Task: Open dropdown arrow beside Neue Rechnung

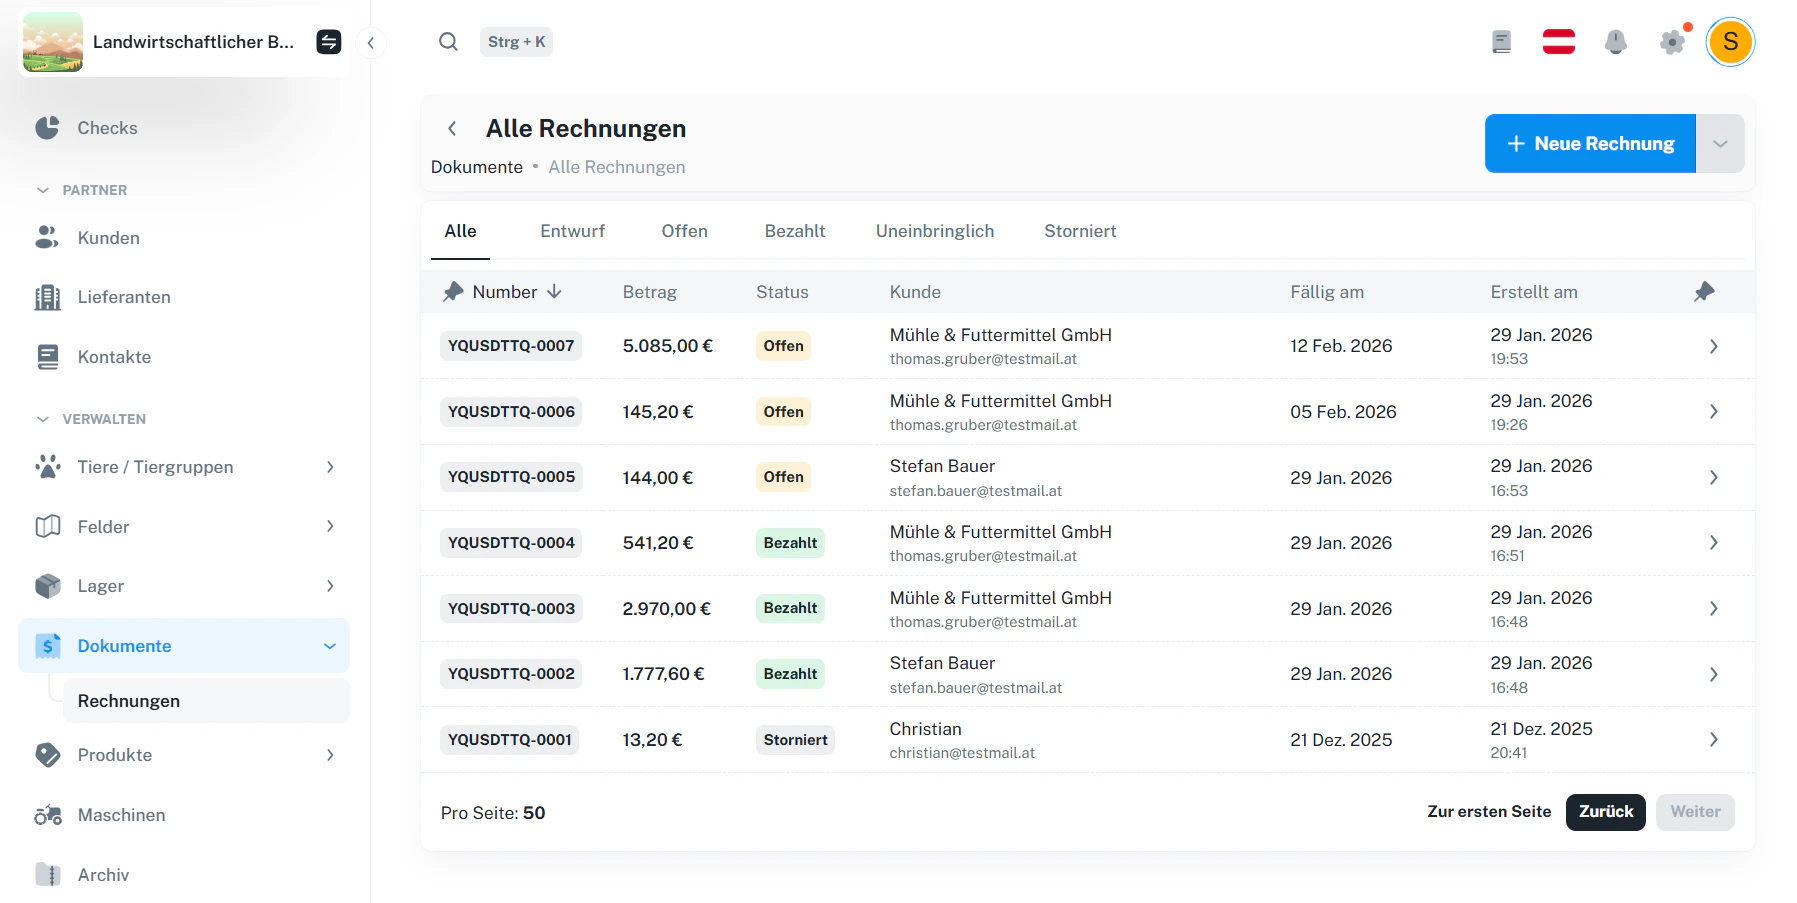Action: pyautogui.click(x=1720, y=143)
